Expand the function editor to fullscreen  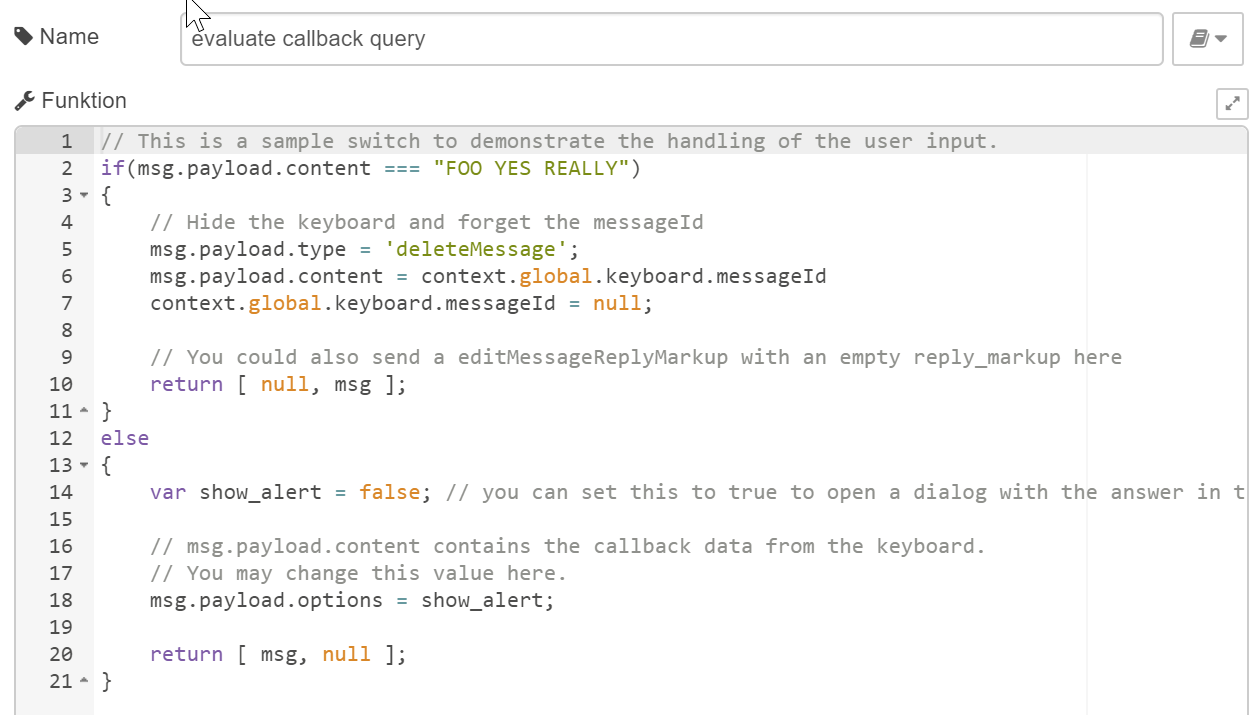(1232, 104)
